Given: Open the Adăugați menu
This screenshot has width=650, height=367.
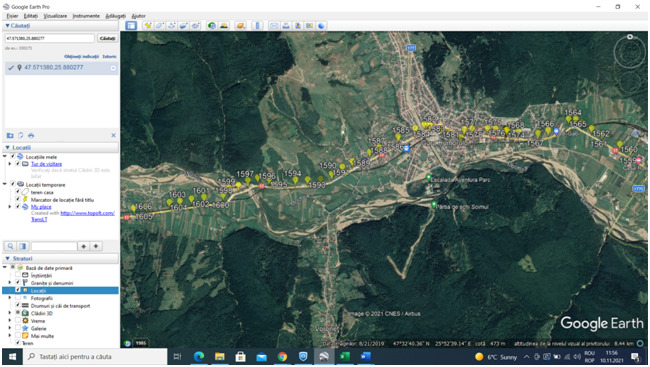Looking at the screenshot, I should 116,16.
